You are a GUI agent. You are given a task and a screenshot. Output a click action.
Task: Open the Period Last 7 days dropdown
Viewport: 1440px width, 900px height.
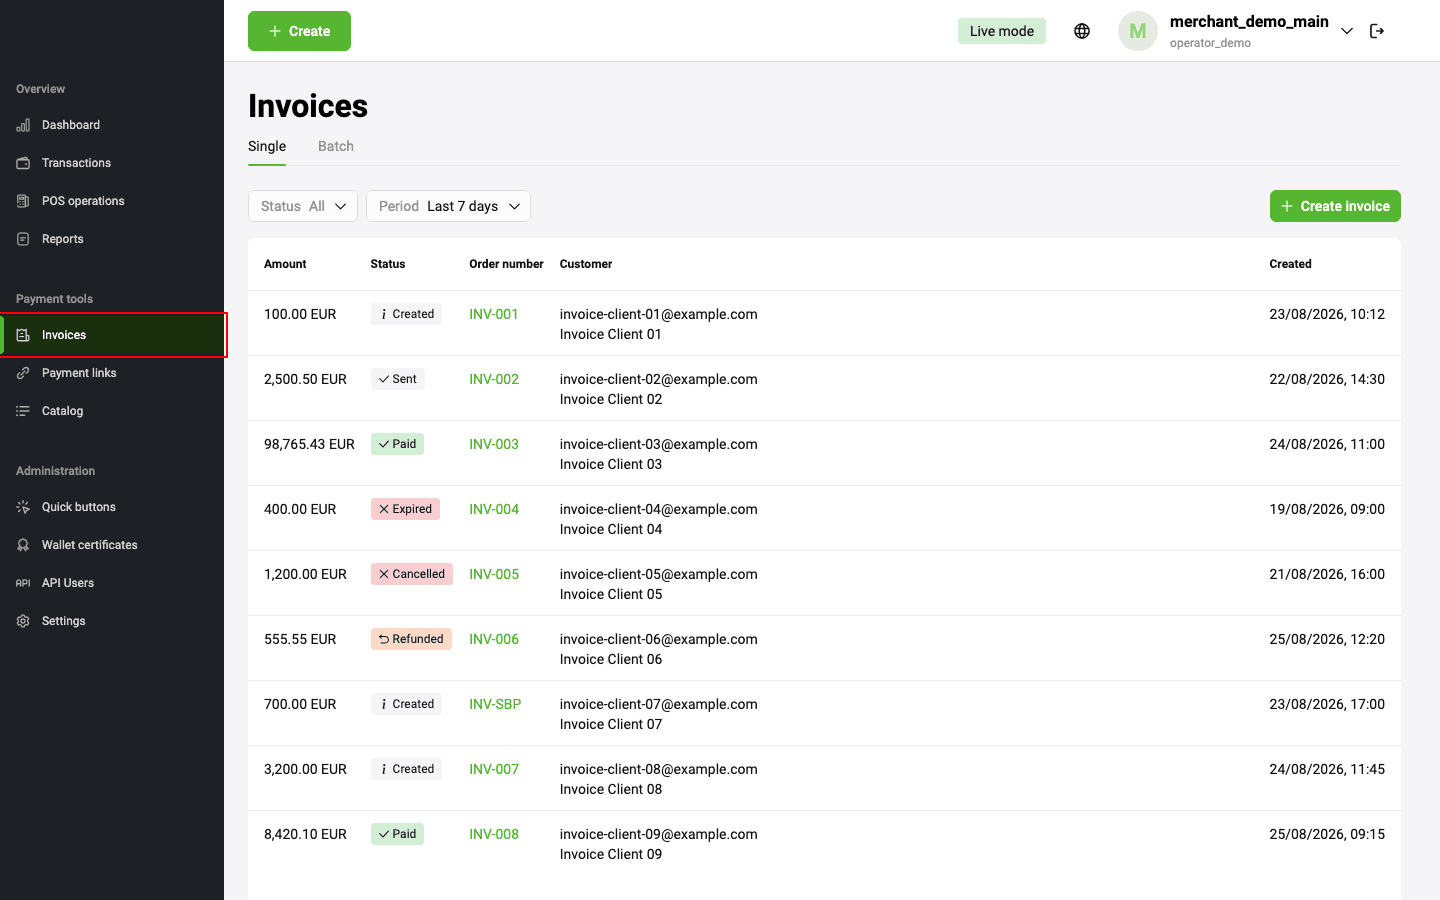(448, 206)
